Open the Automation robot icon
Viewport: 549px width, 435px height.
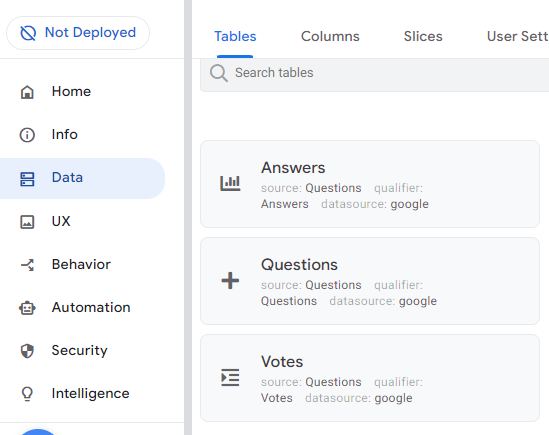pos(27,308)
